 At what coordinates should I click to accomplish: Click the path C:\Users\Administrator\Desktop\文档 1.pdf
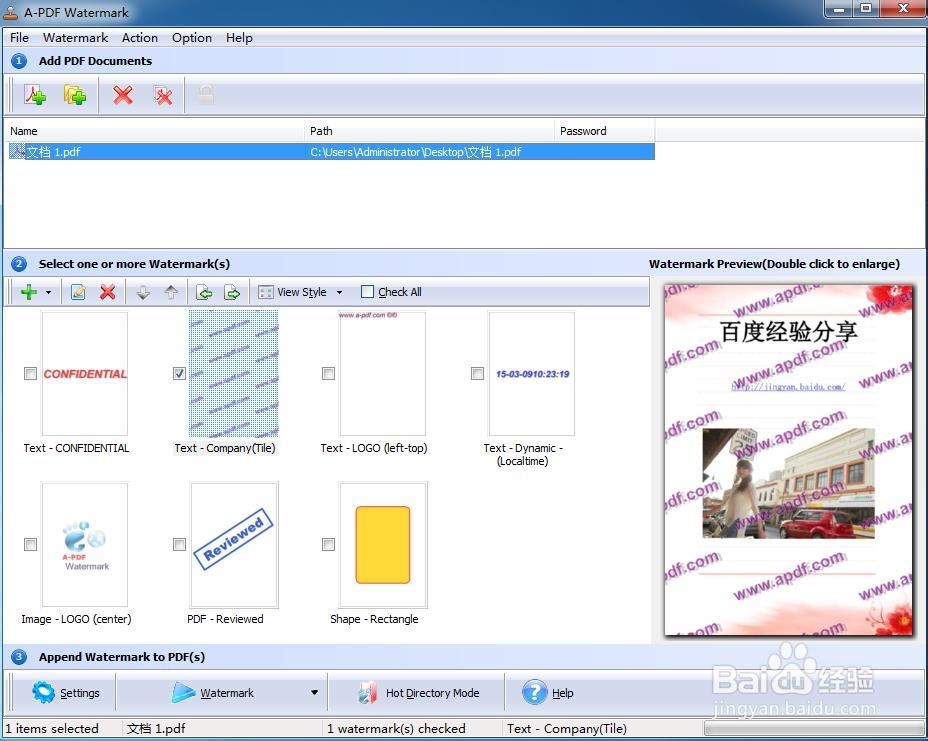point(415,152)
